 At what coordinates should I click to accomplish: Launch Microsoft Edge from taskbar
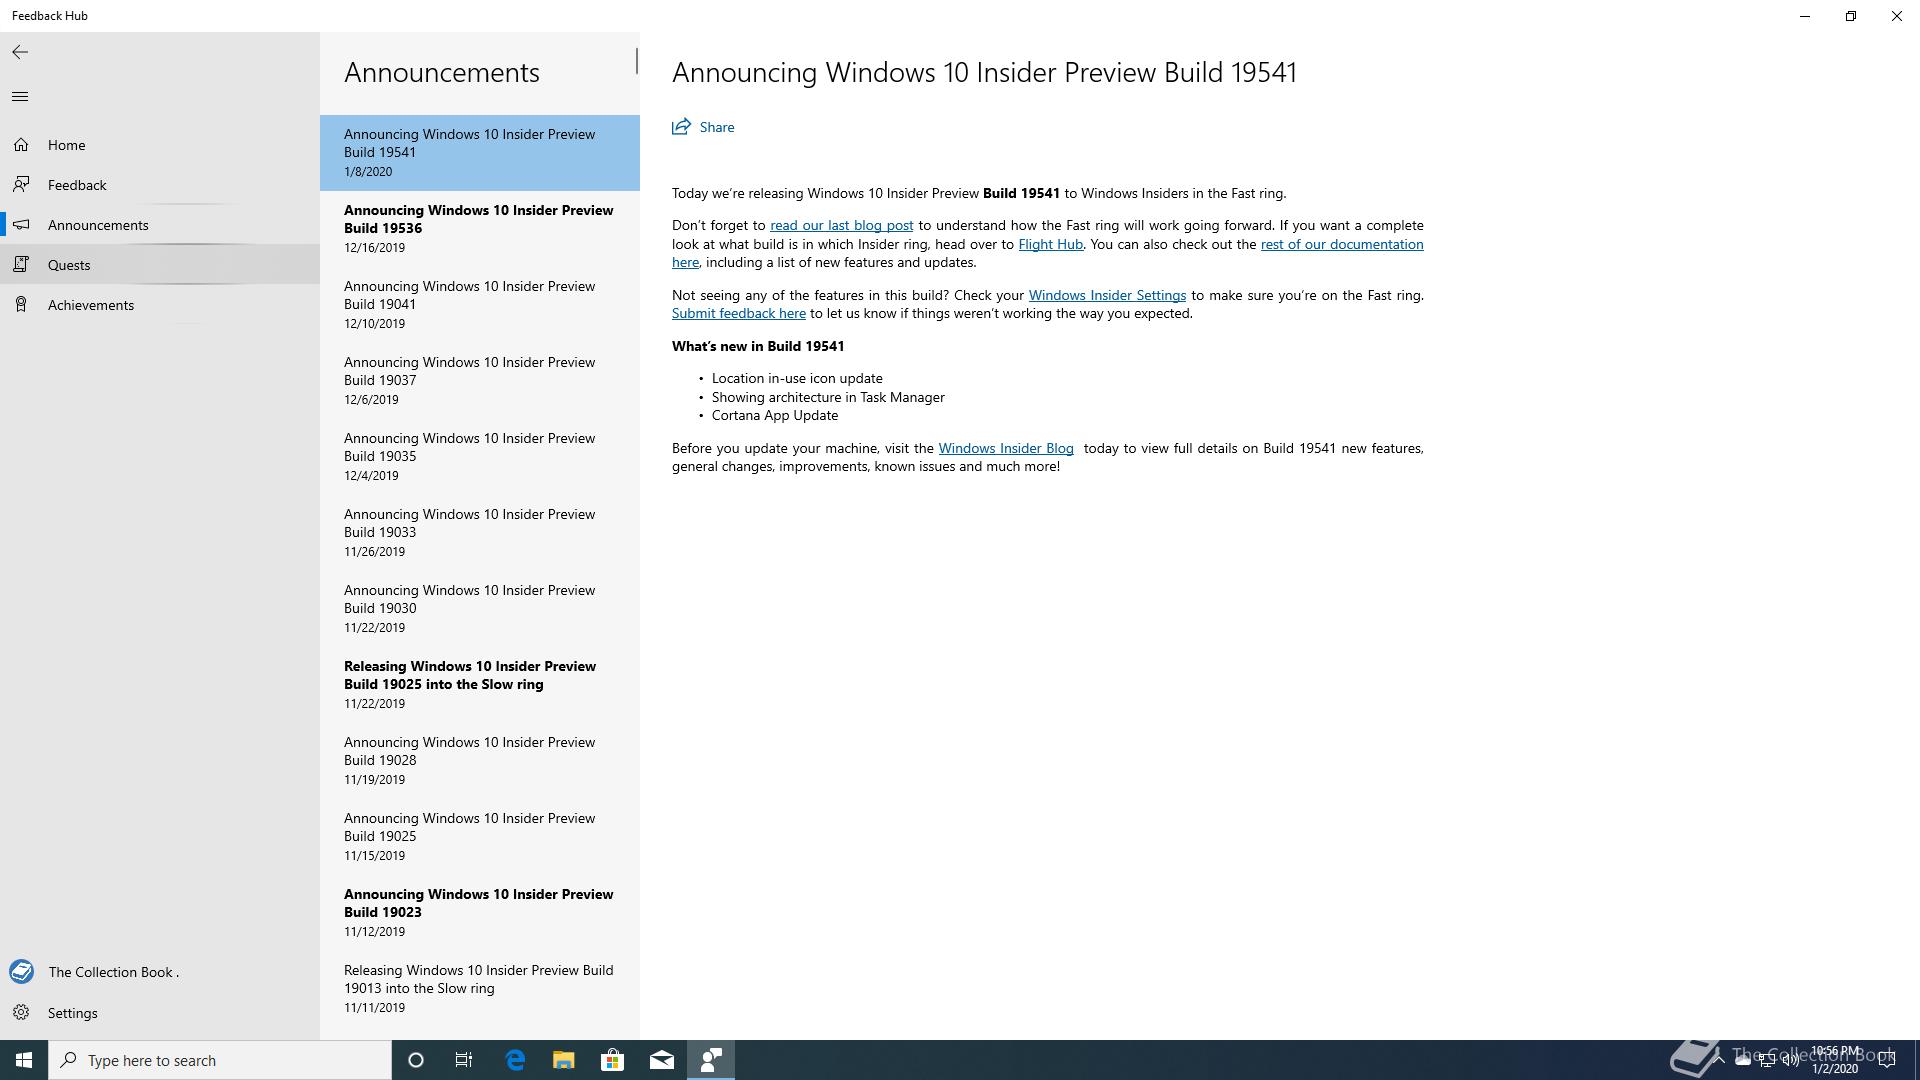tap(515, 1060)
